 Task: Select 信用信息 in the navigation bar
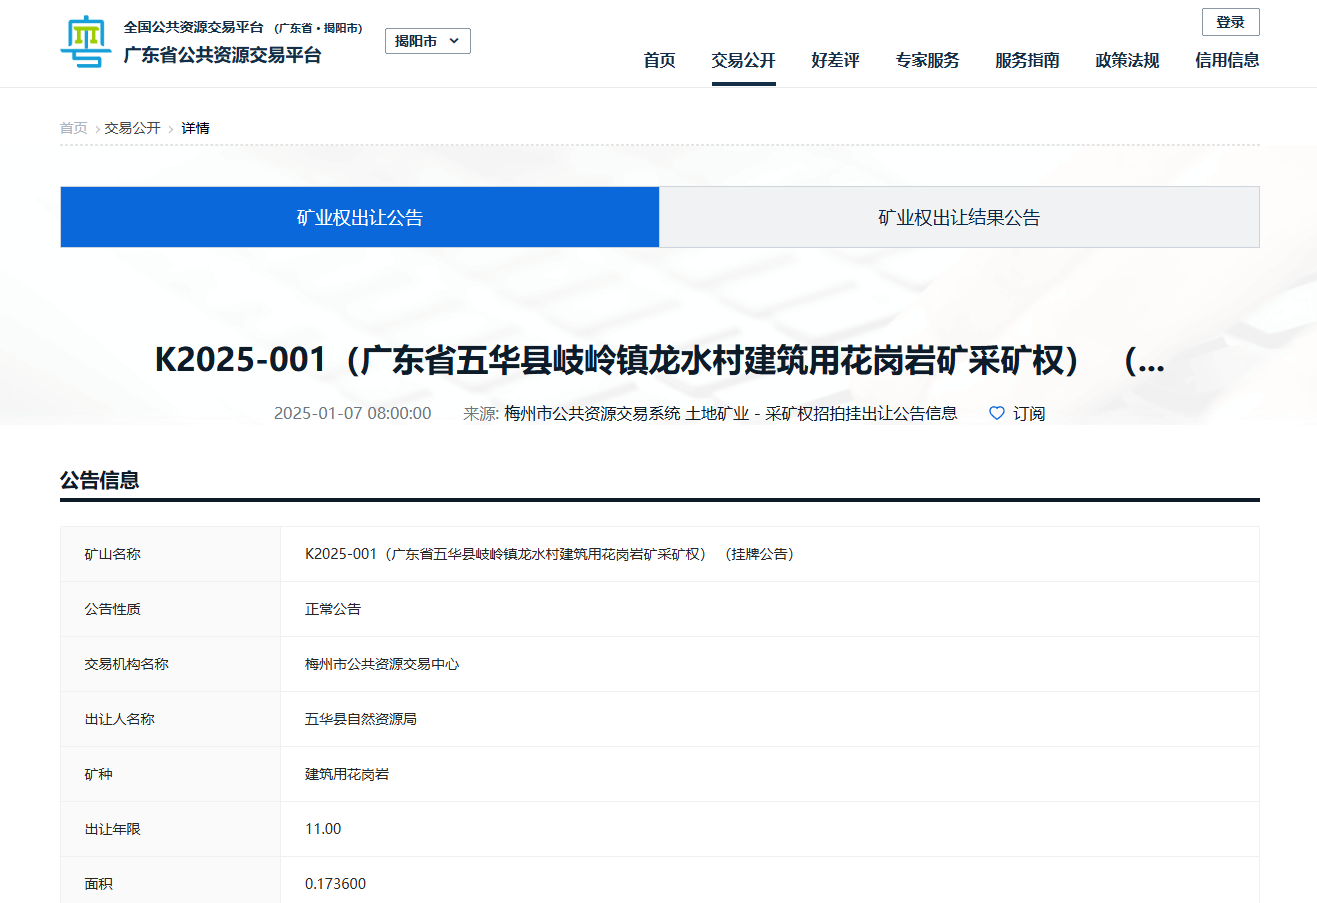(x=1227, y=60)
